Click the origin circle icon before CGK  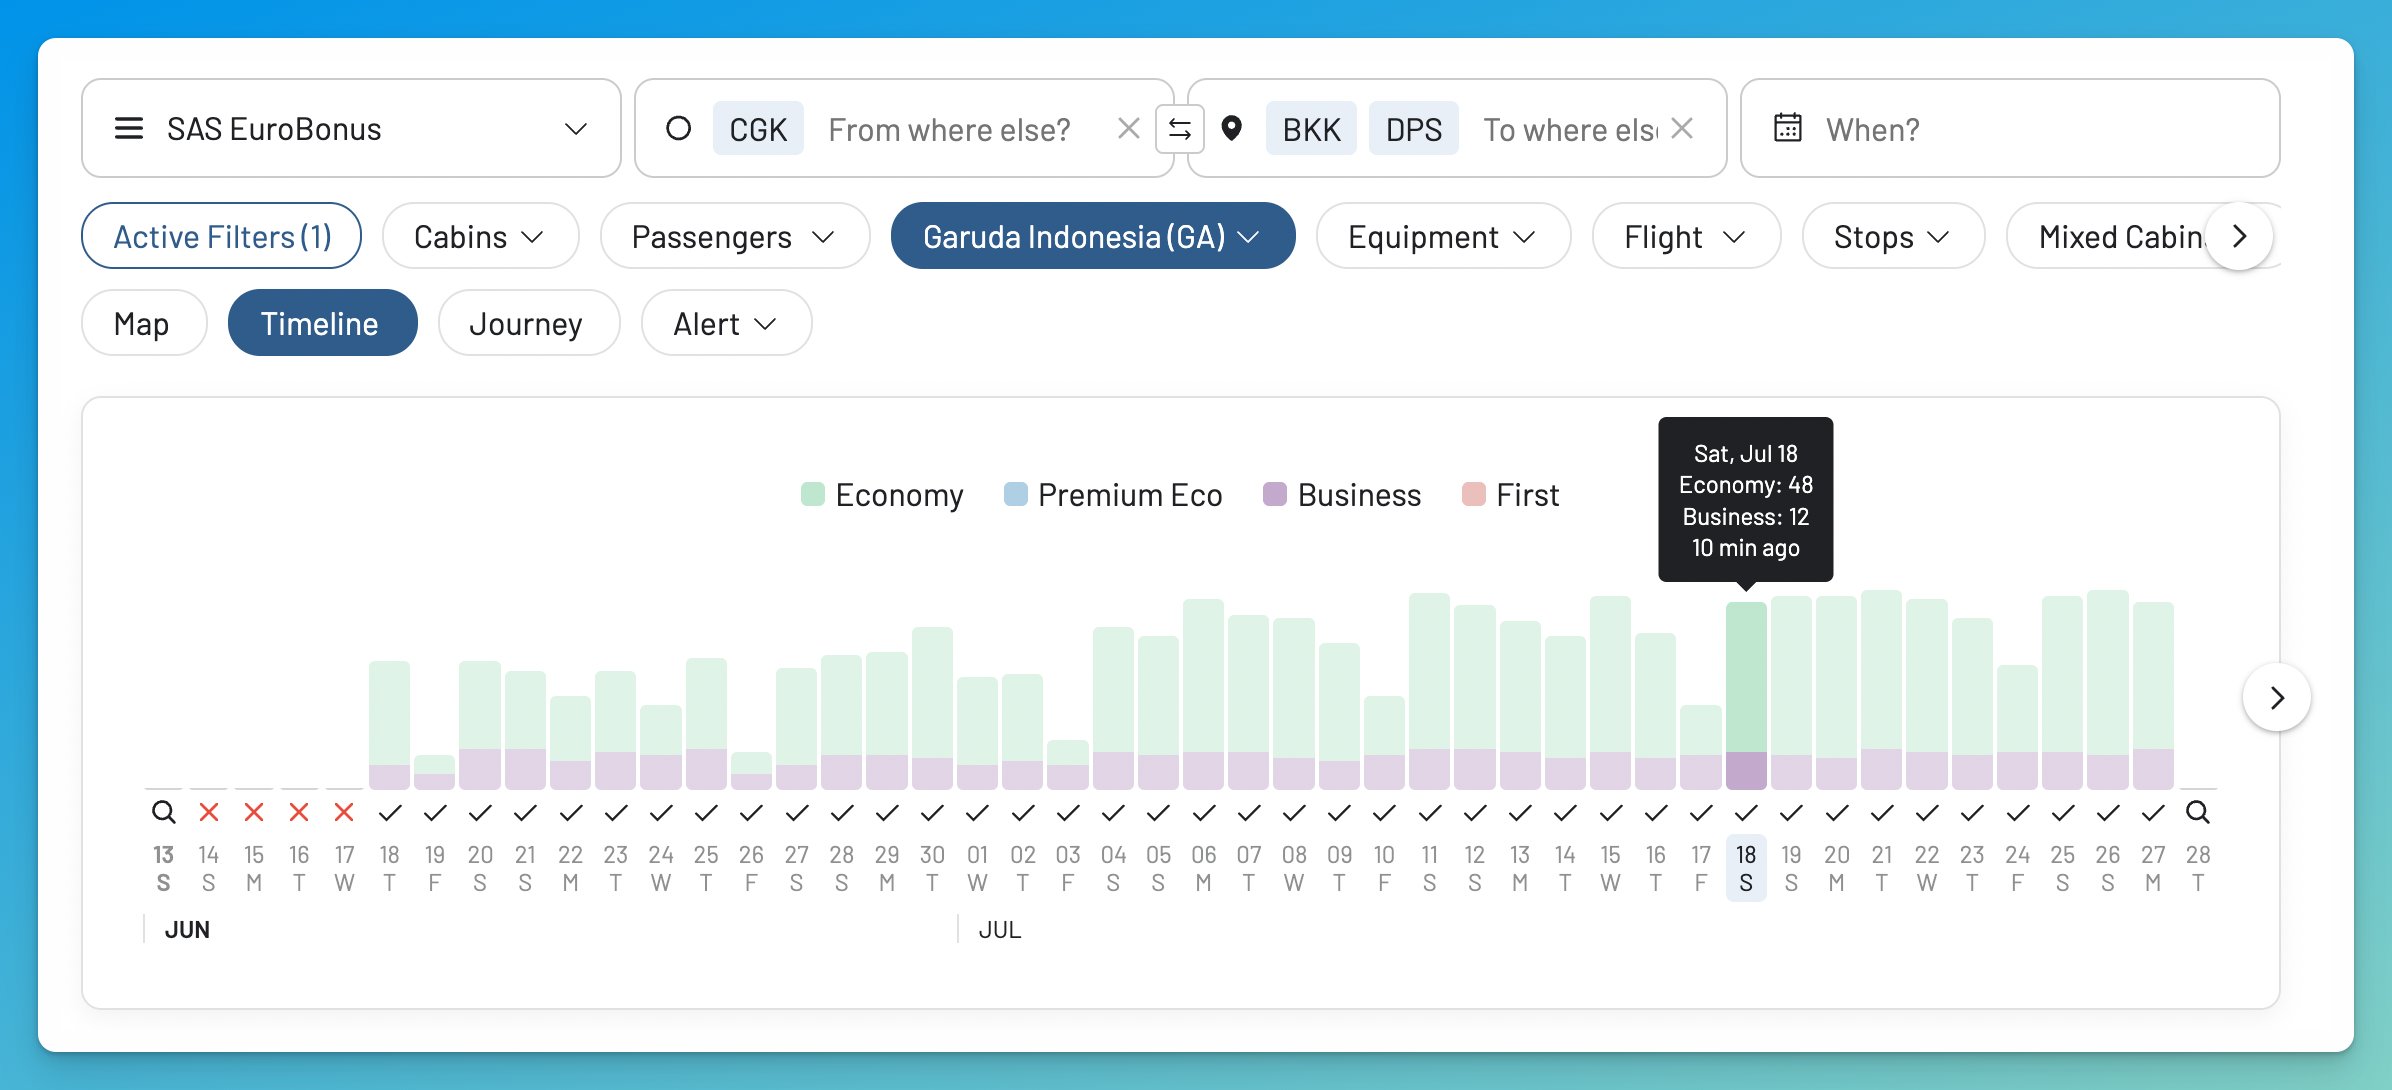678,128
